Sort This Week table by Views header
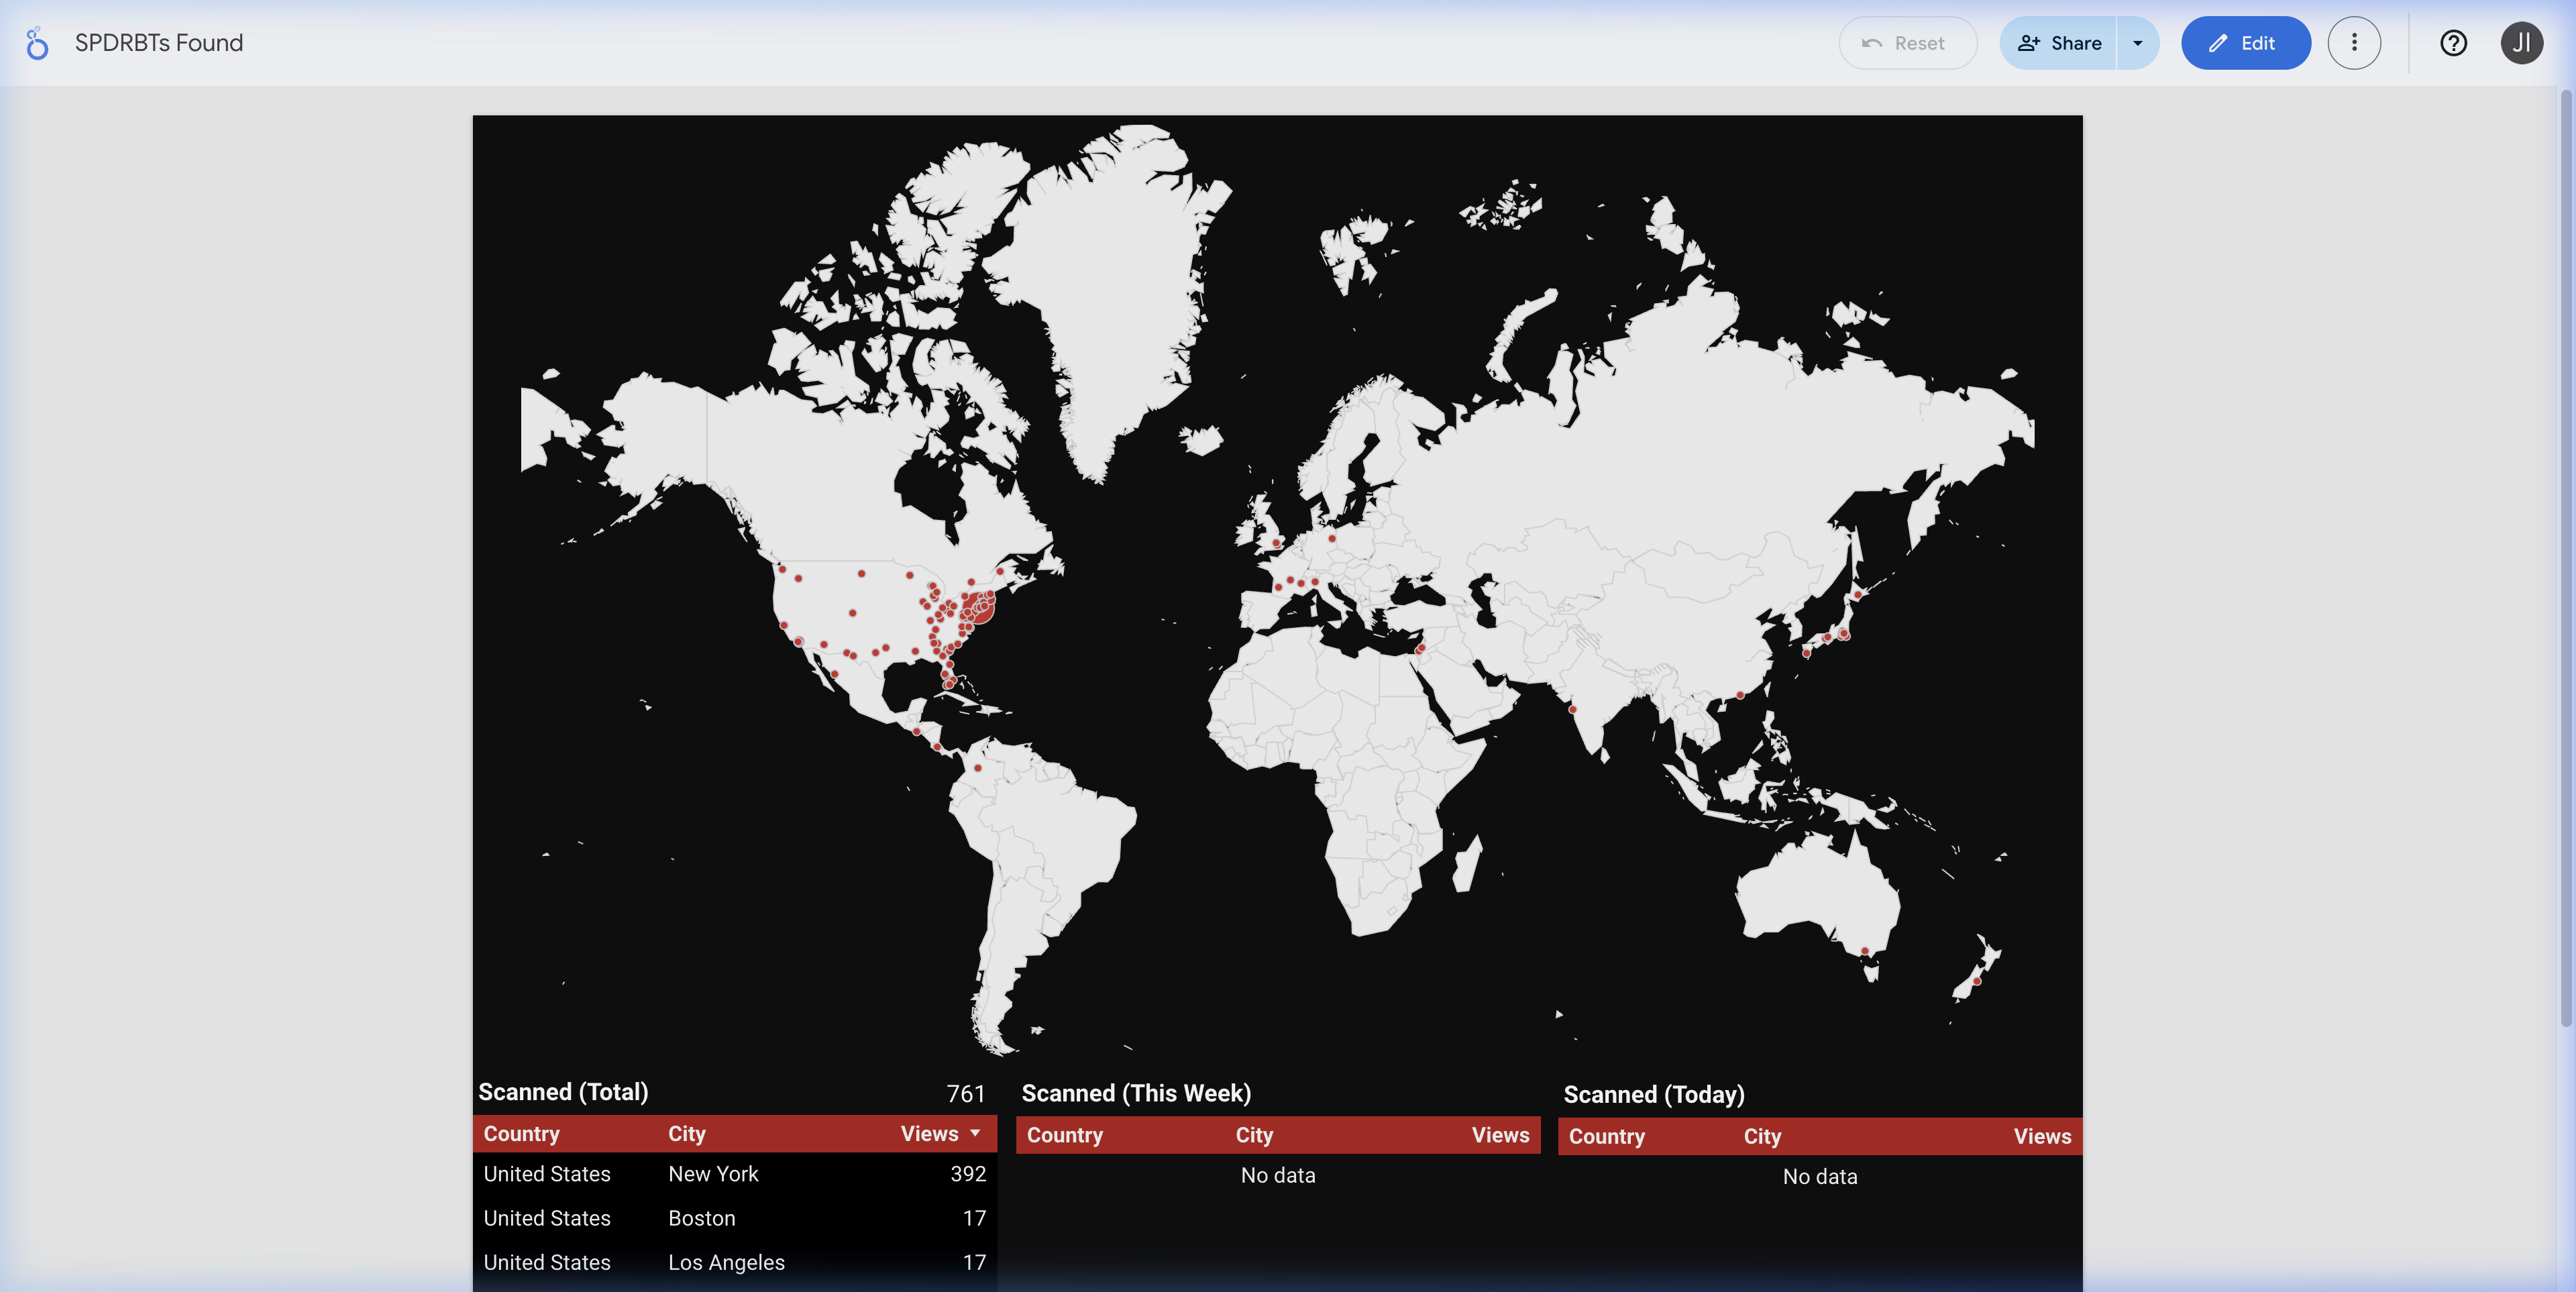The image size is (2576, 1292). pyautogui.click(x=1499, y=1135)
